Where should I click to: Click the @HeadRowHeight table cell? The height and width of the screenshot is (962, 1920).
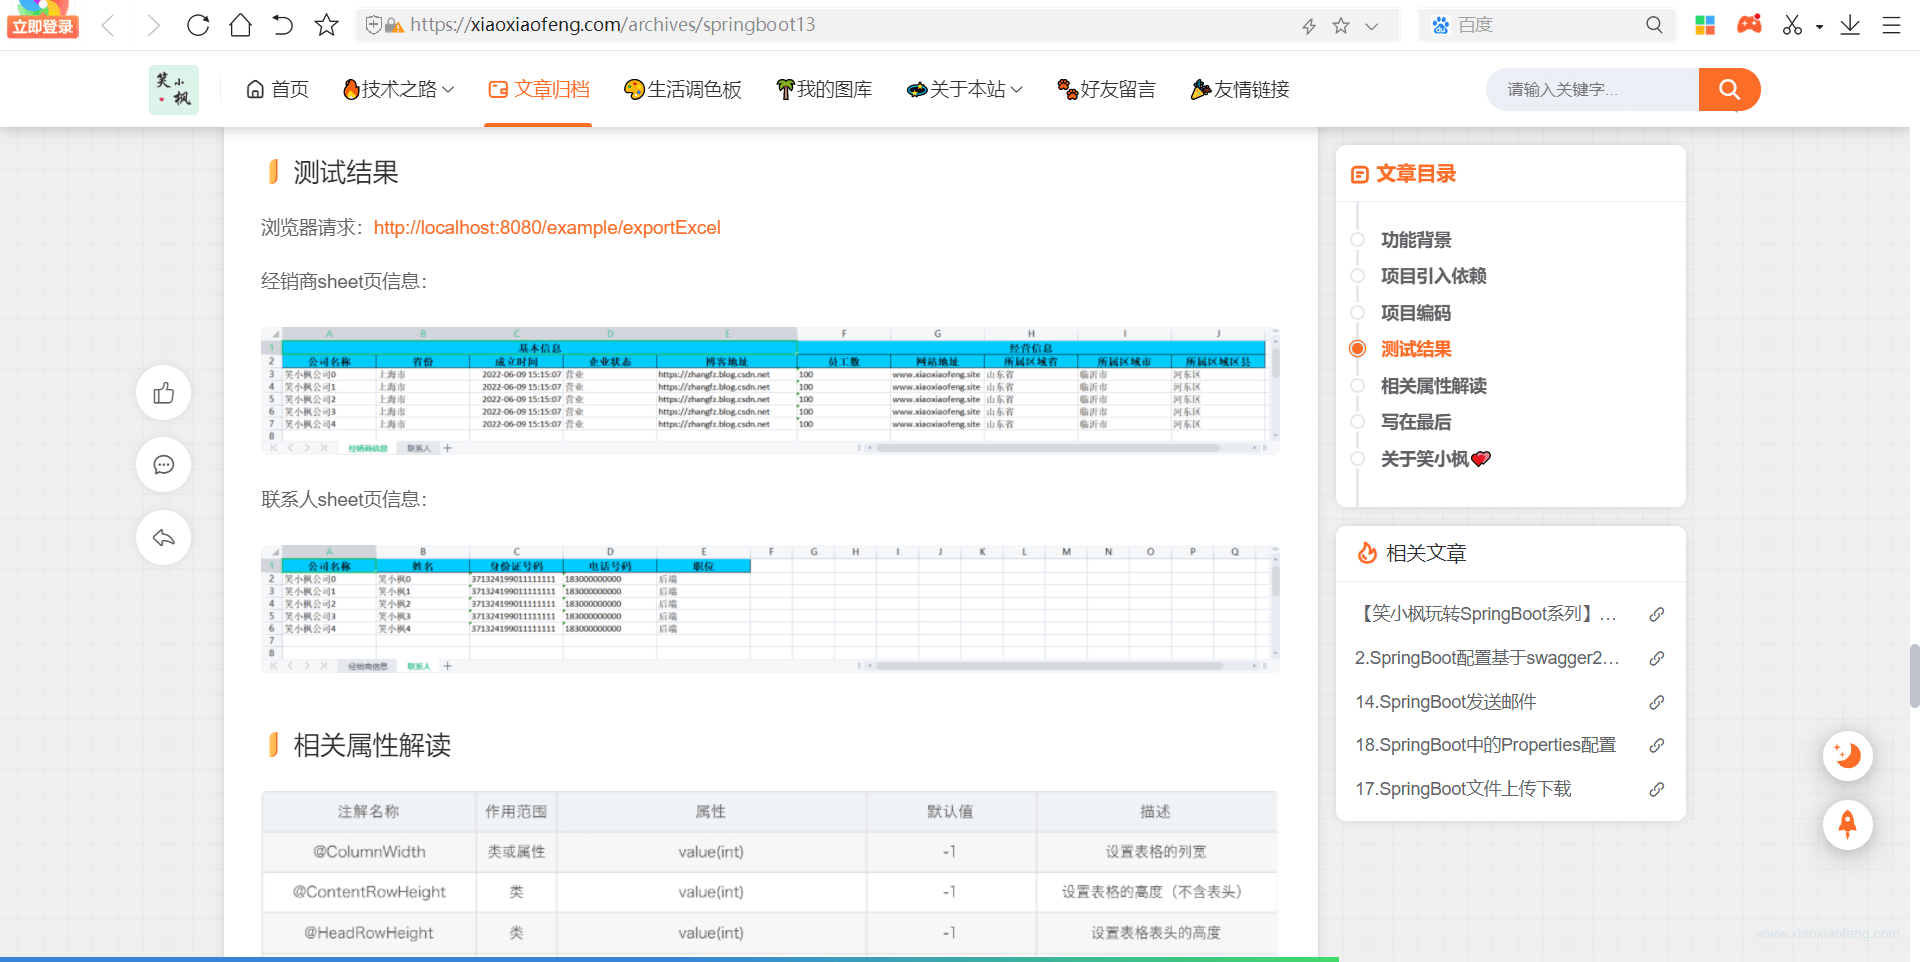coord(369,933)
